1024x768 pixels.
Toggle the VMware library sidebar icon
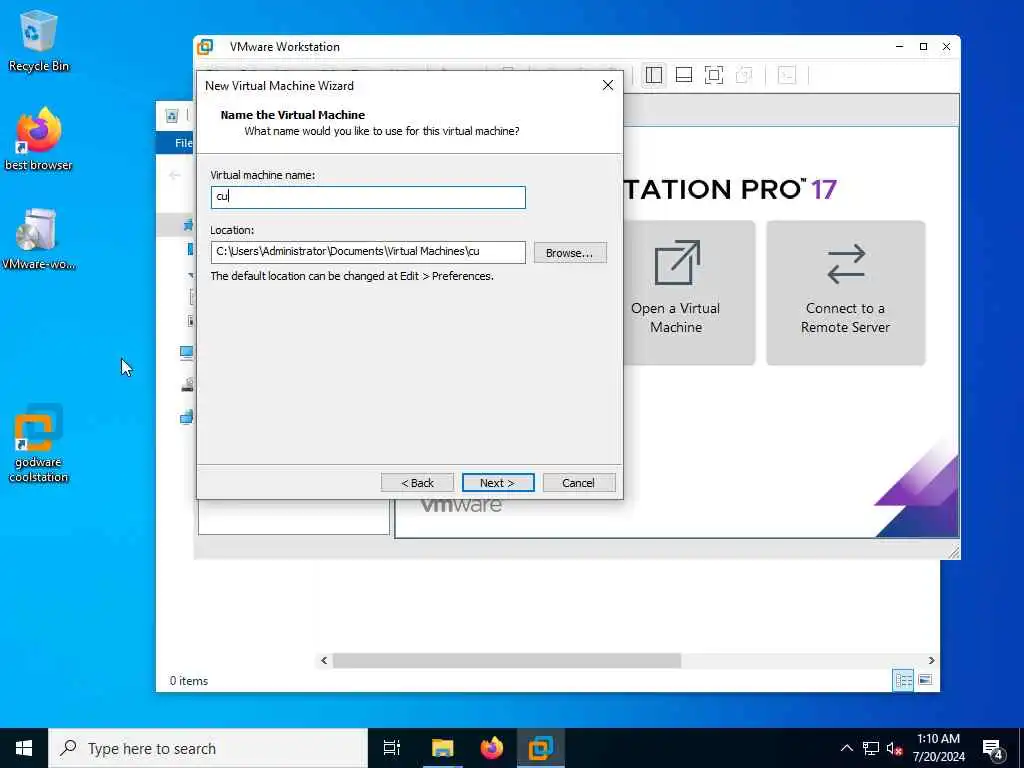point(654,75)
